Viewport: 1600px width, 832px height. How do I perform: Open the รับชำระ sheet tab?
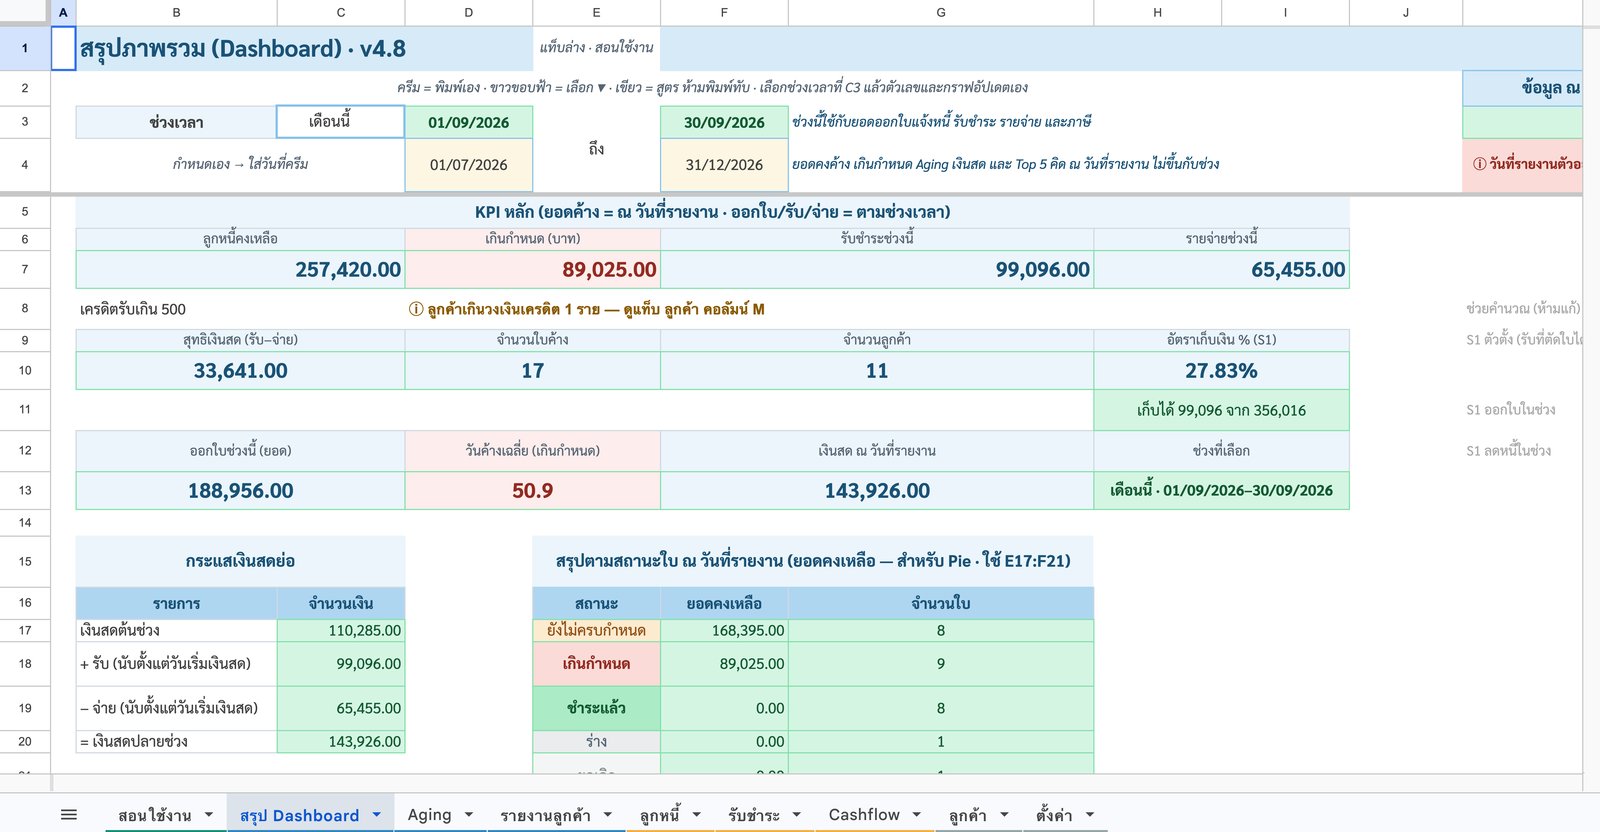[754, 815]
